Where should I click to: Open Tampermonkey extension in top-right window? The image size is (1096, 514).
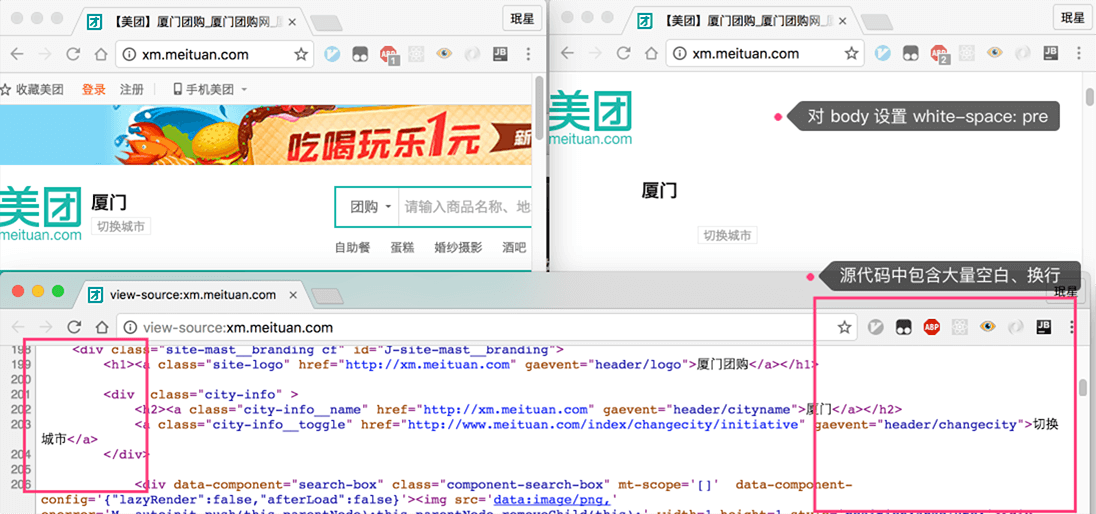(x=911, y=53)
